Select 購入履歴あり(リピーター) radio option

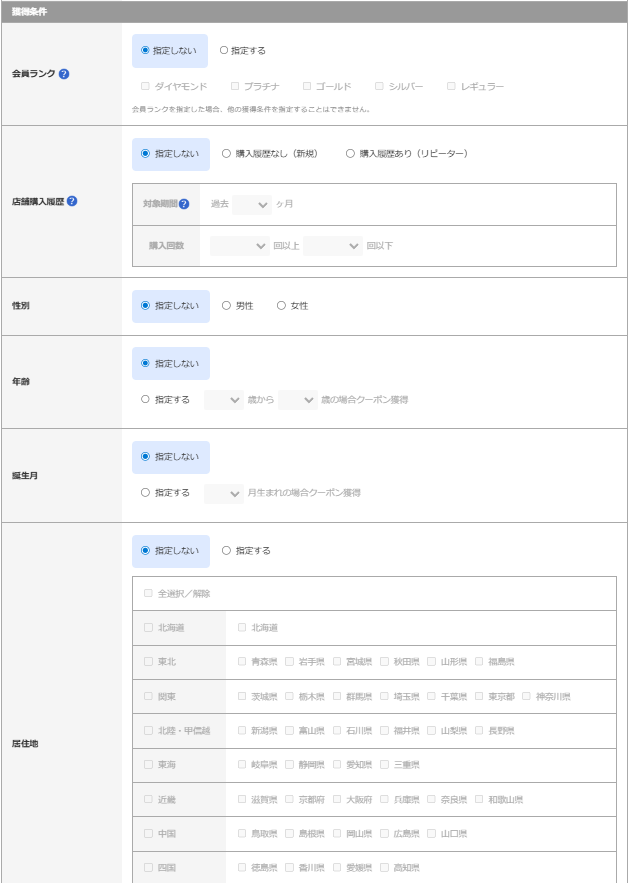(x=351, y=154)
